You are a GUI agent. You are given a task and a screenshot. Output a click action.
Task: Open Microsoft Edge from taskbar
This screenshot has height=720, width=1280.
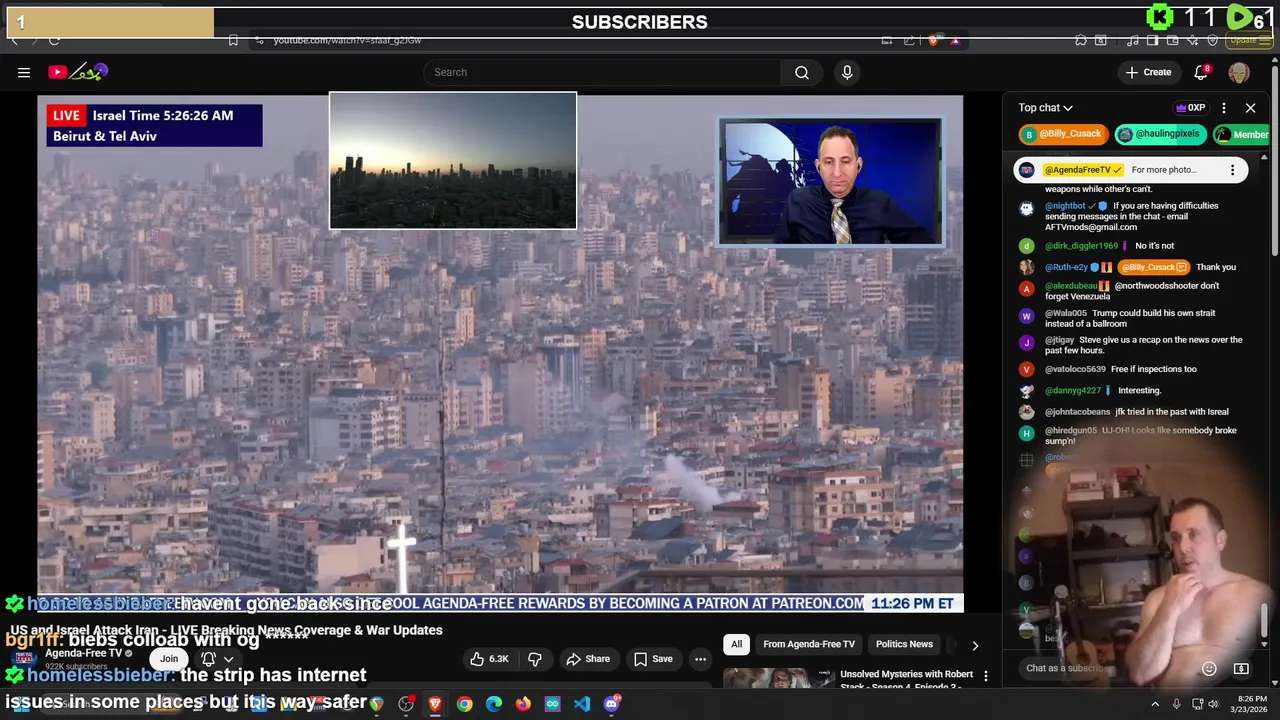click(x=494, y=704)
